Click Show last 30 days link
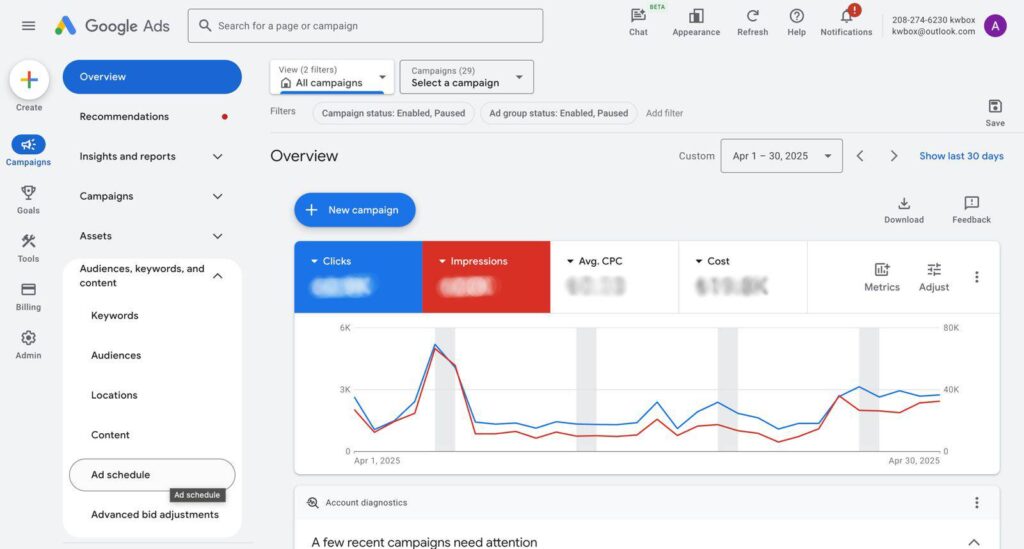 click(961, 156)
